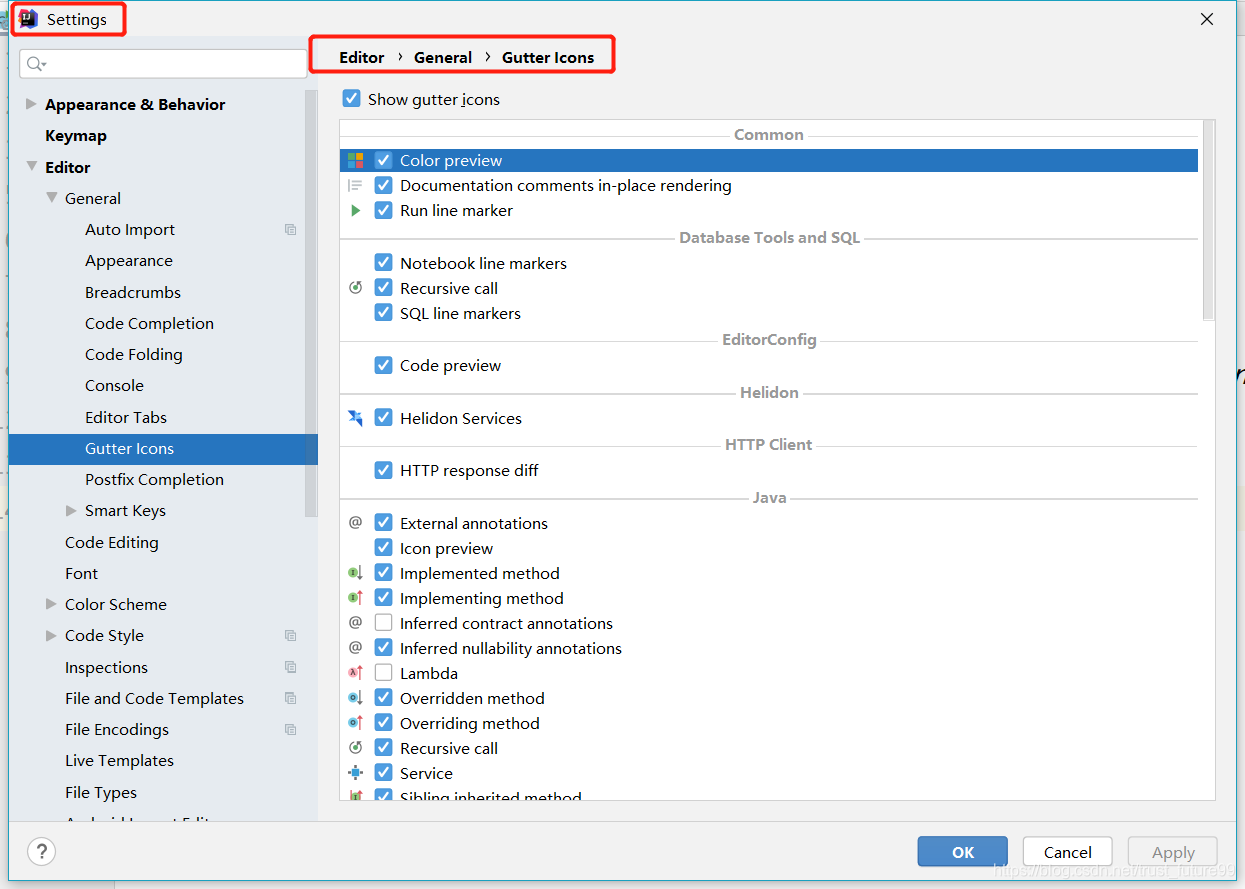This screenshot has height=889, width=1245.
Task: Click the OK button
Action: coord(963,852)
